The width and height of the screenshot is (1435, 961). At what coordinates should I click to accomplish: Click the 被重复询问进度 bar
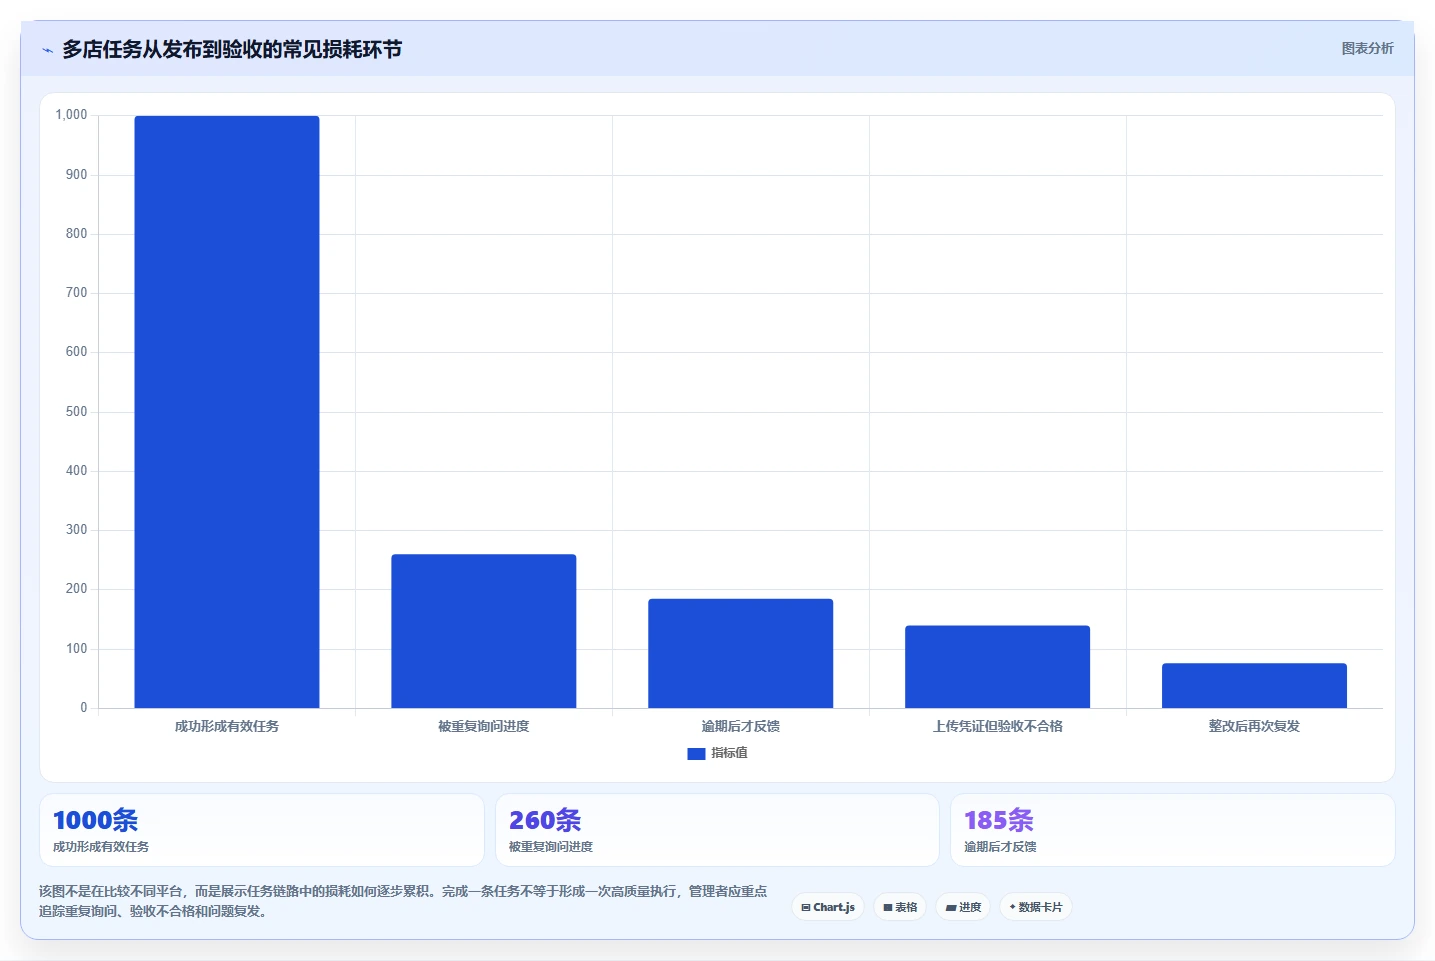point(484,631)
